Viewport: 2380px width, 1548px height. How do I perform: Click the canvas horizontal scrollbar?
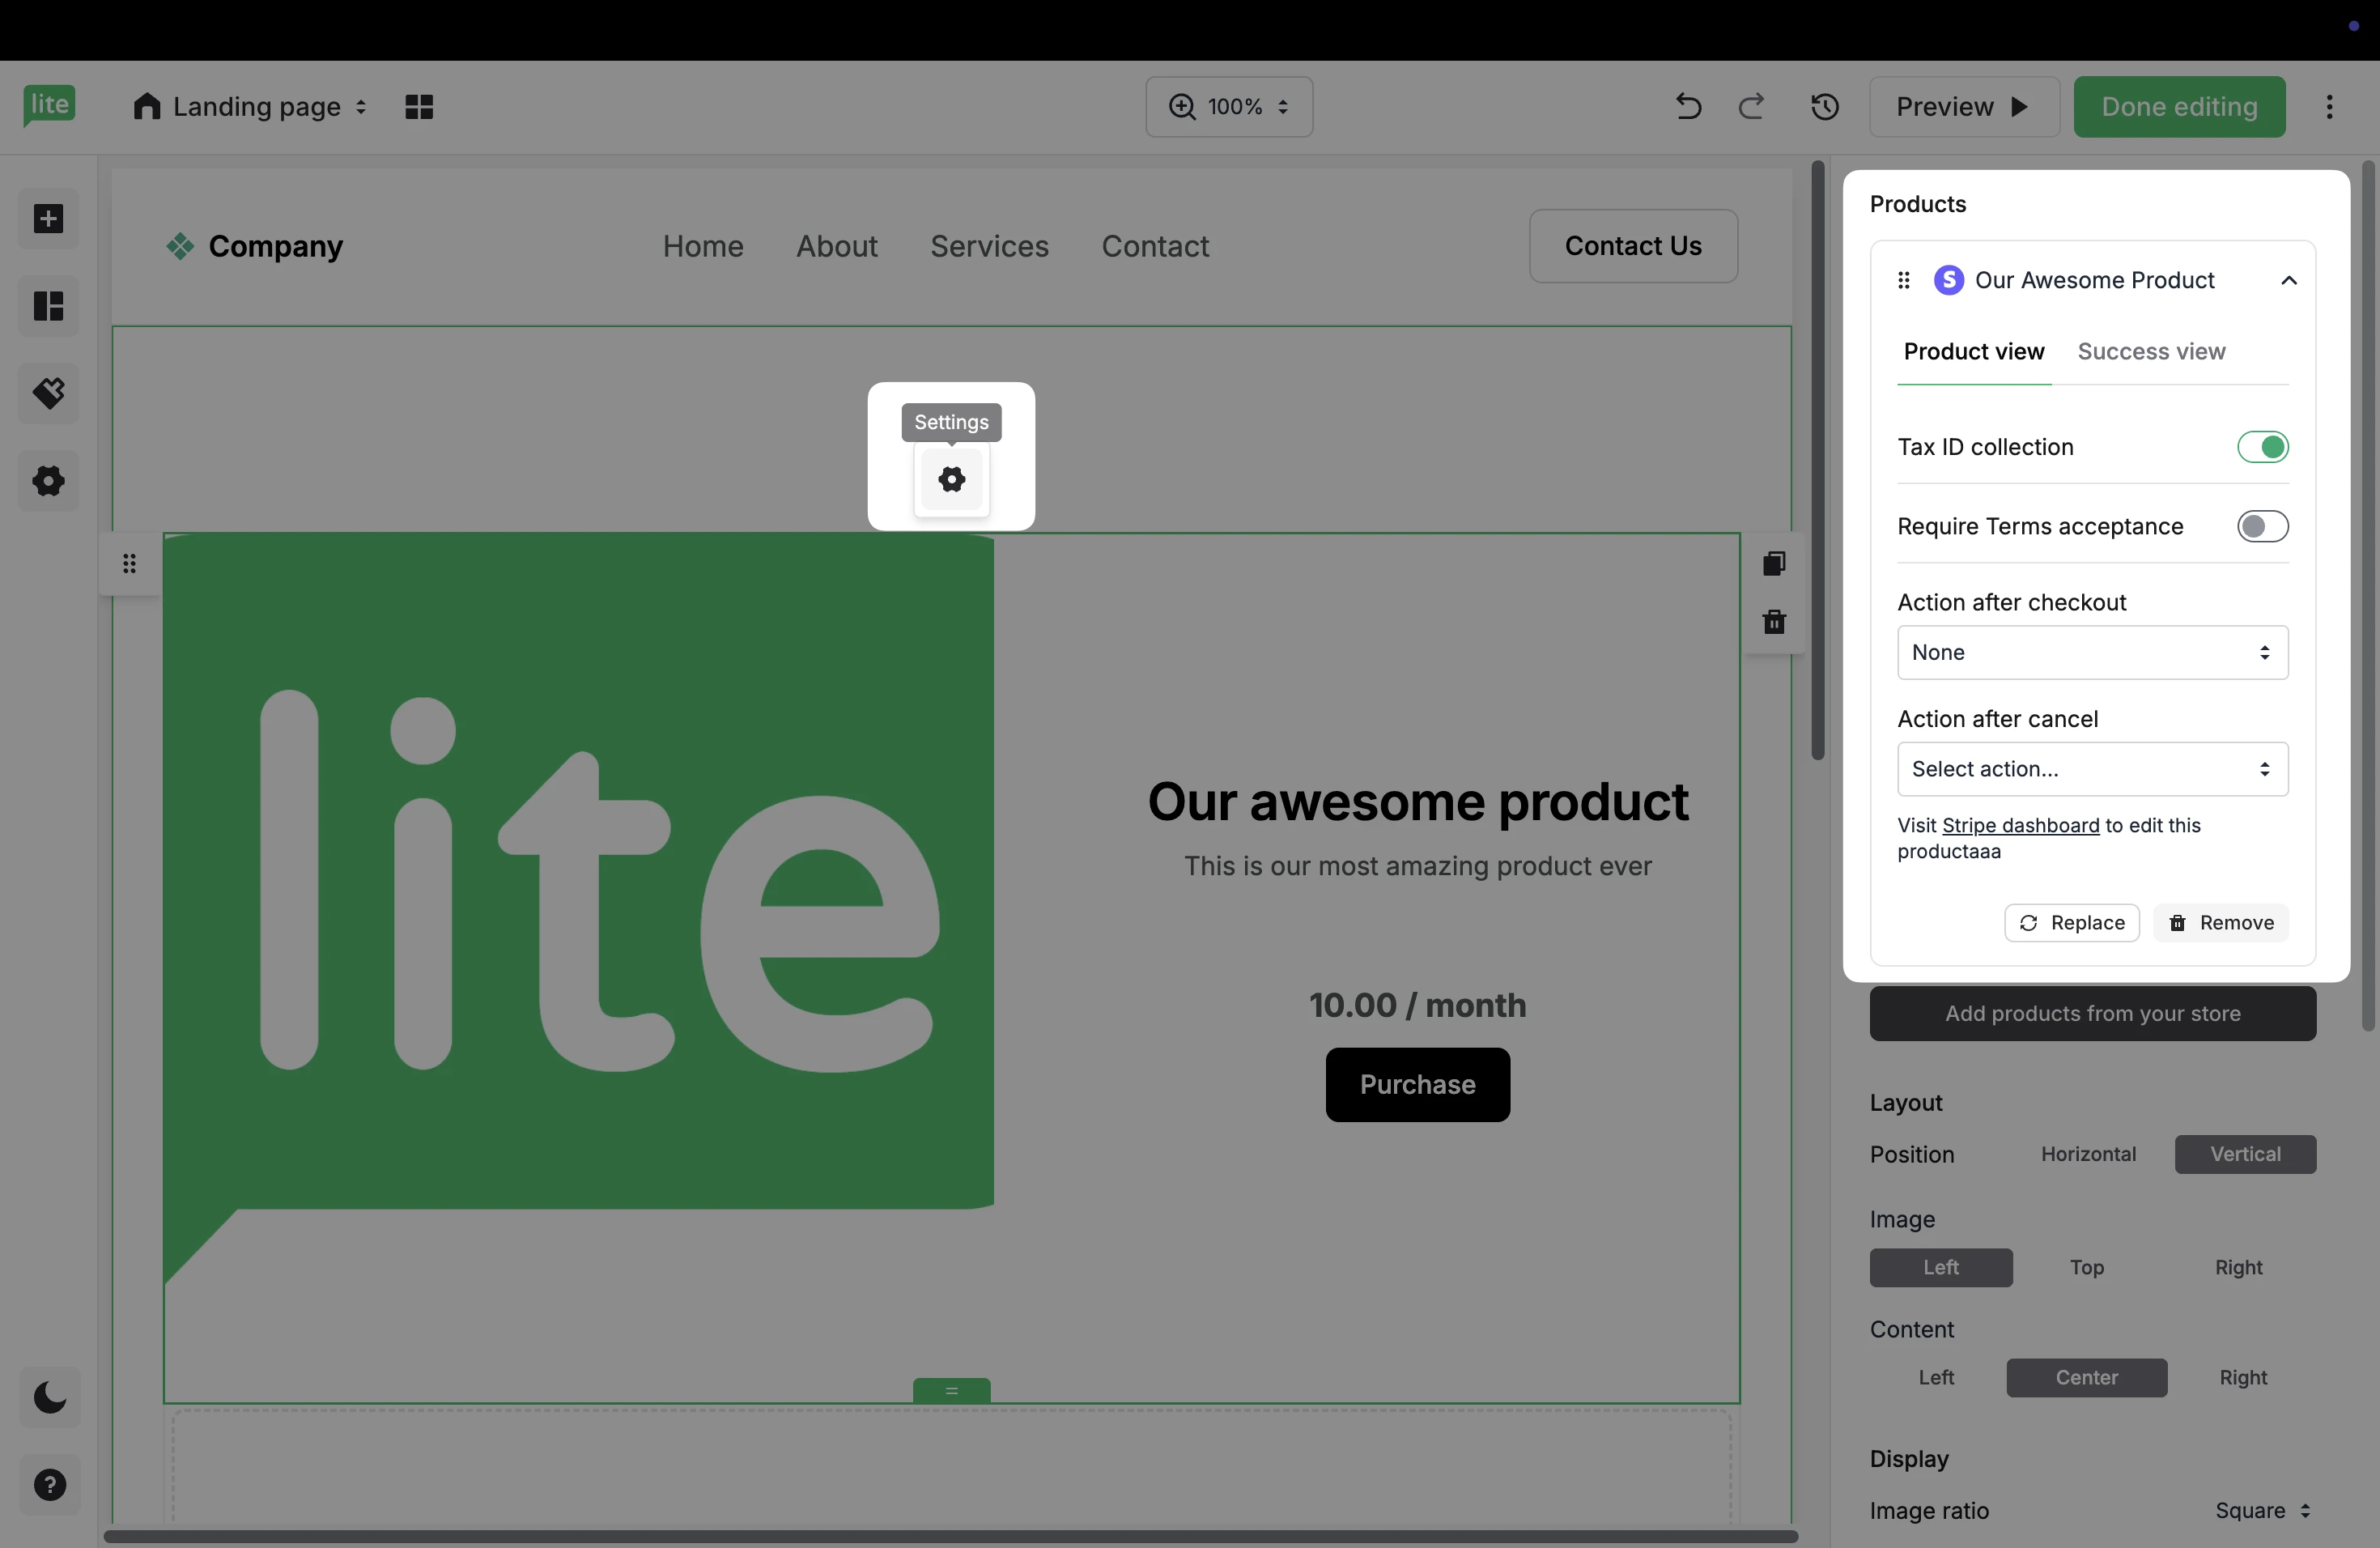coord(950,1536)
